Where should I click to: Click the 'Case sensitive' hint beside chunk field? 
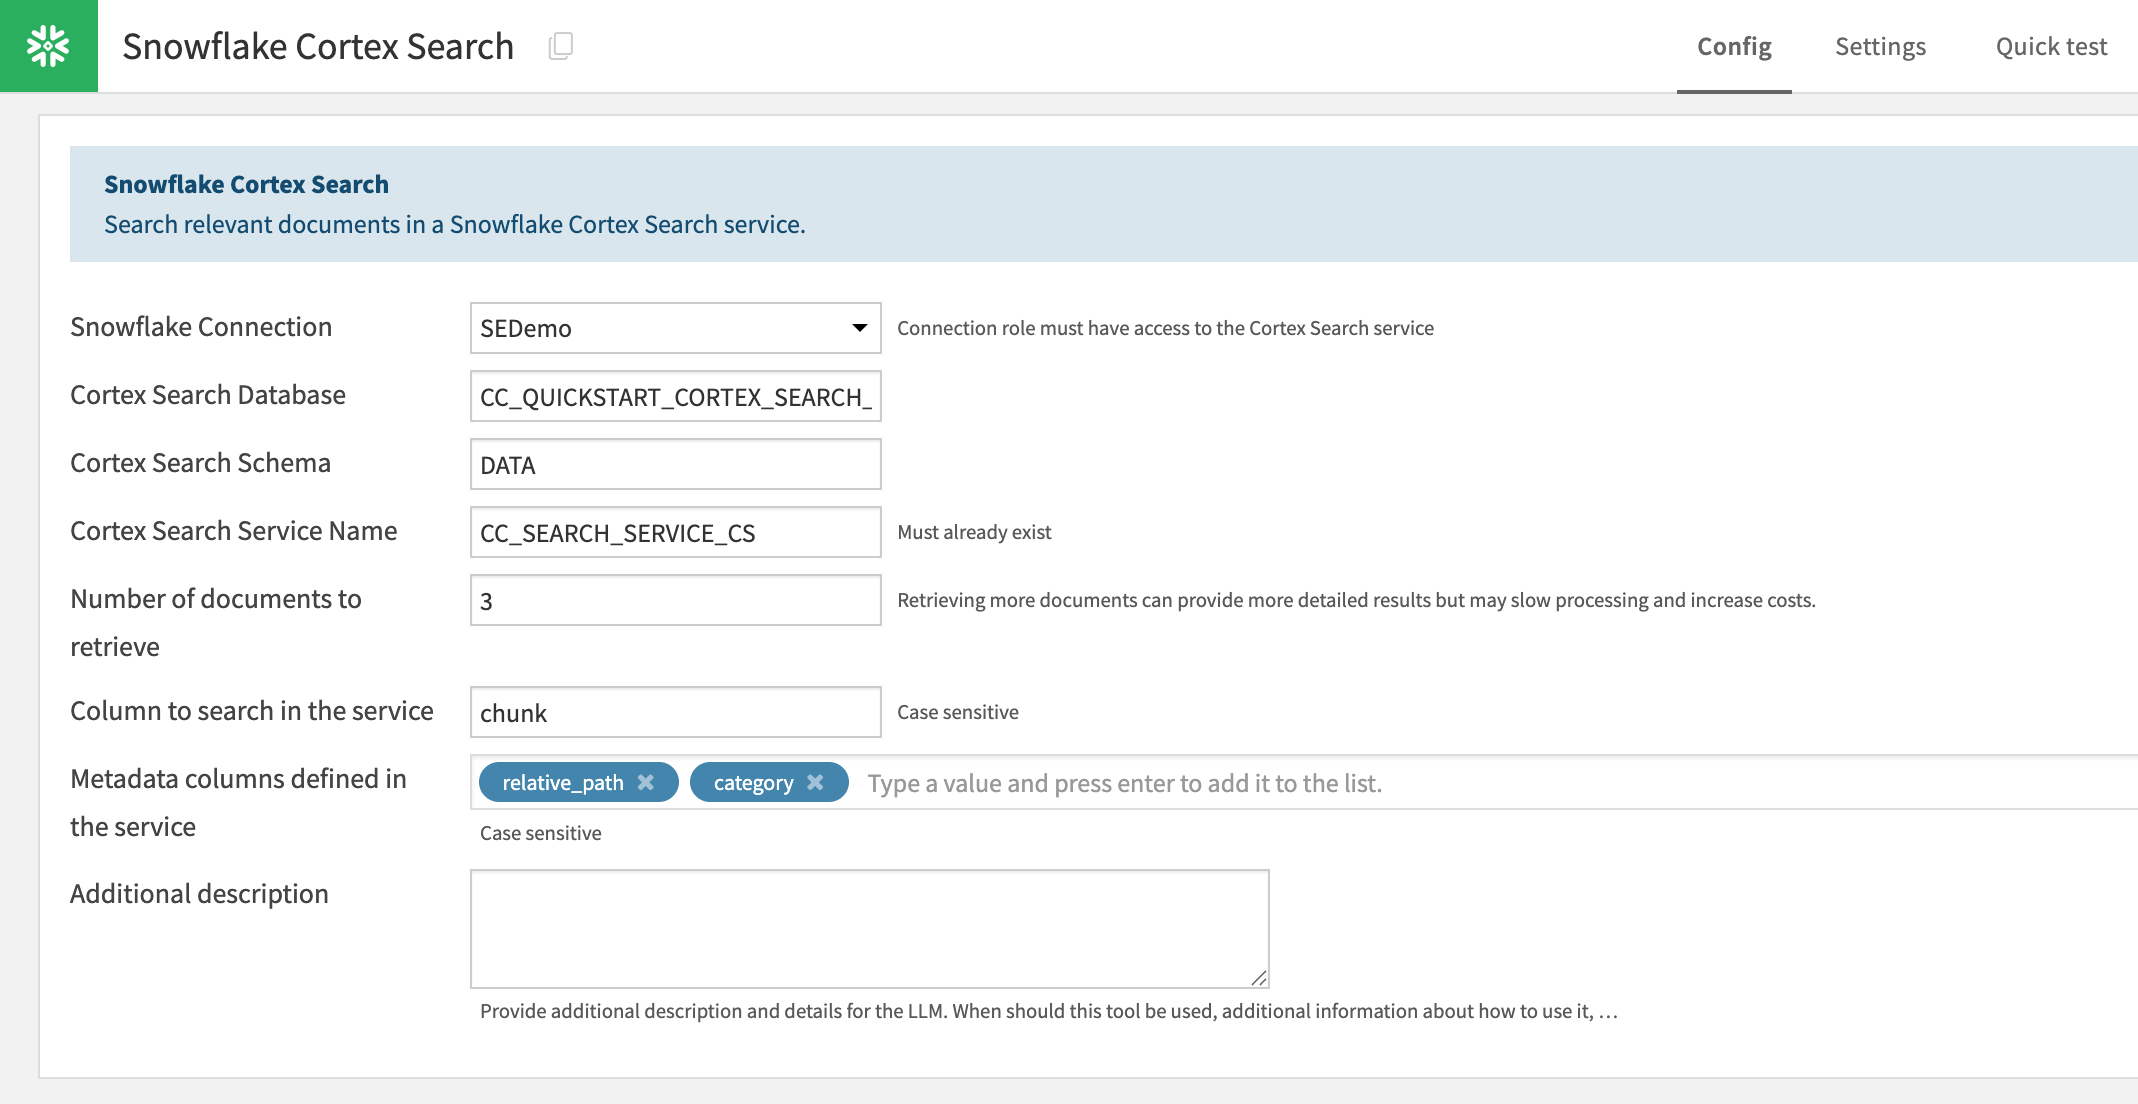pos(958,712)
